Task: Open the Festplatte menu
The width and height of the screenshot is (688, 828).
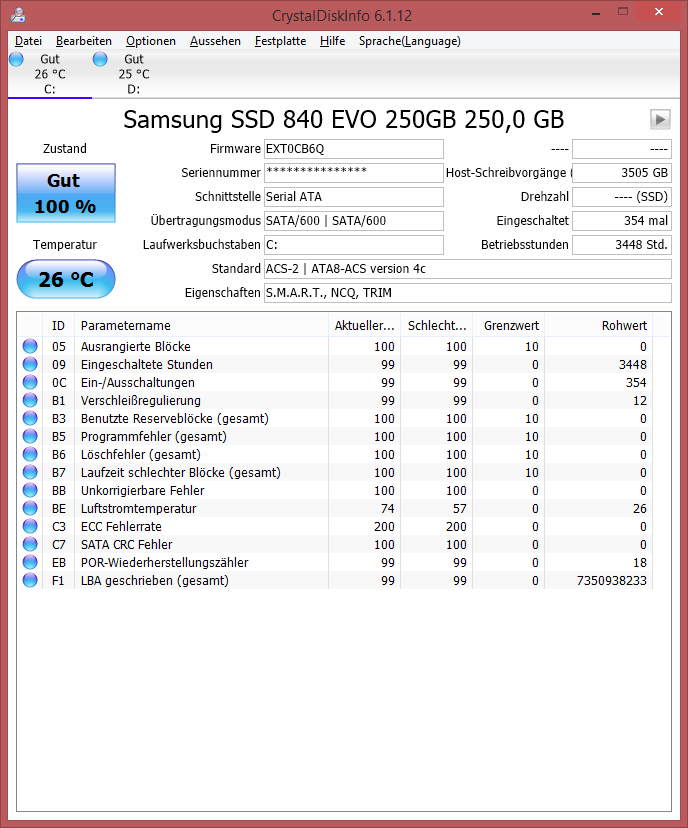Action: (x=280, y=41)
